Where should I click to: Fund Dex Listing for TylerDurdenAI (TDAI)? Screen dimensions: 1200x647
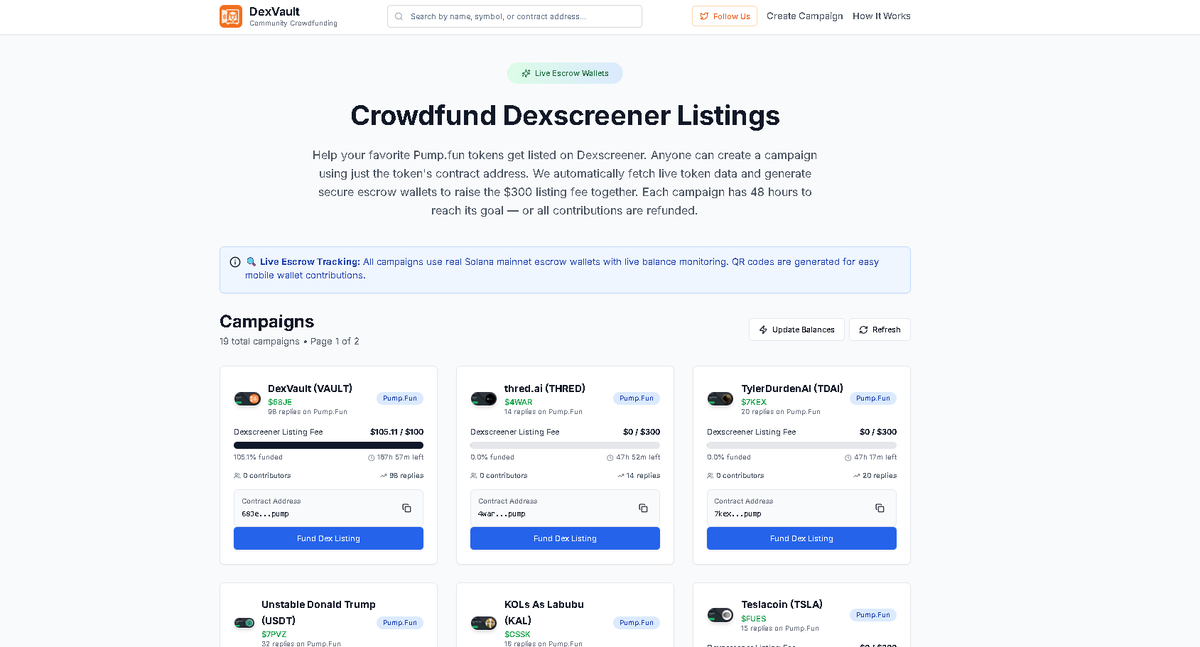click(801, 538)
